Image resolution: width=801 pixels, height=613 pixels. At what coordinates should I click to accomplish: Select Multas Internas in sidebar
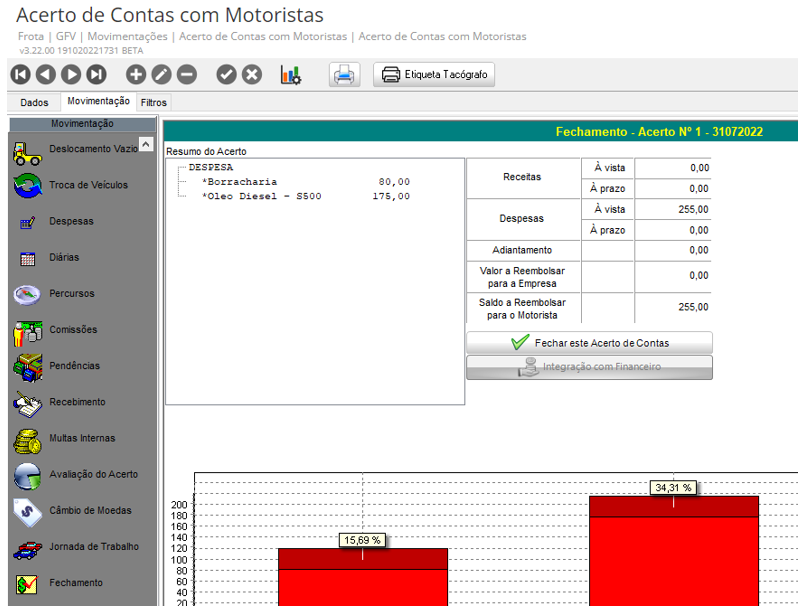(x=82, y=438)
